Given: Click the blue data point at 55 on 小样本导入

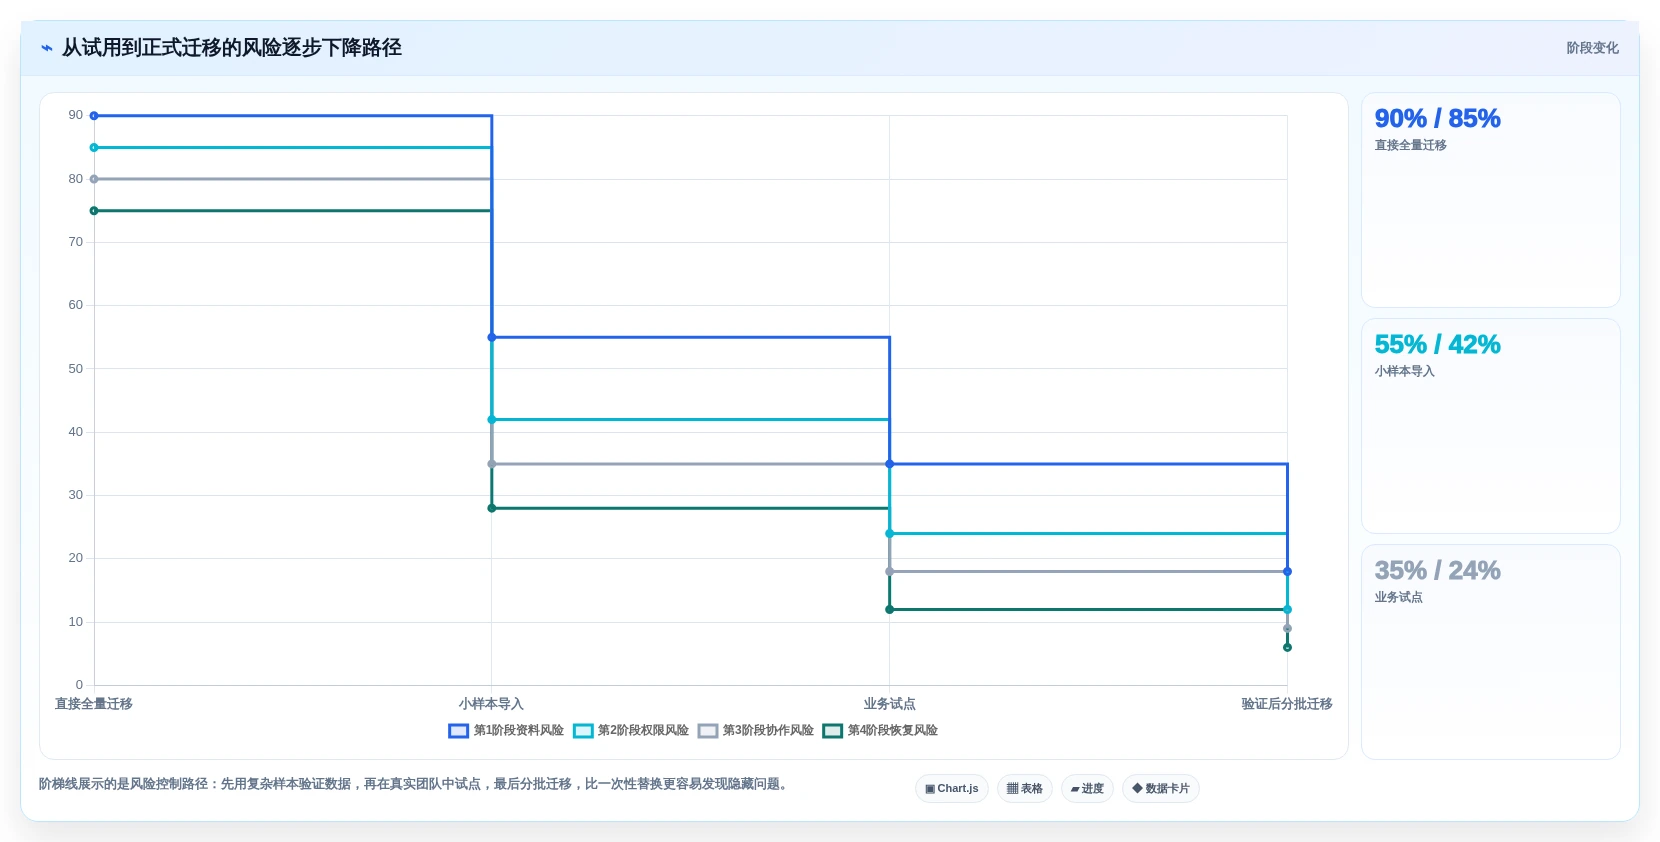Looking at the screenshot, I should click(x=492, y=337).
